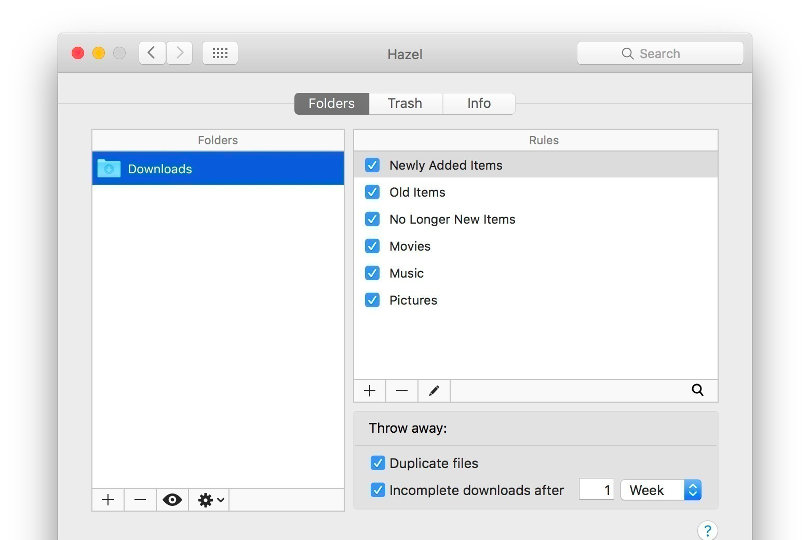Select the Movies rule name
This screenshot has height=540, width=810.
(410, 246)
